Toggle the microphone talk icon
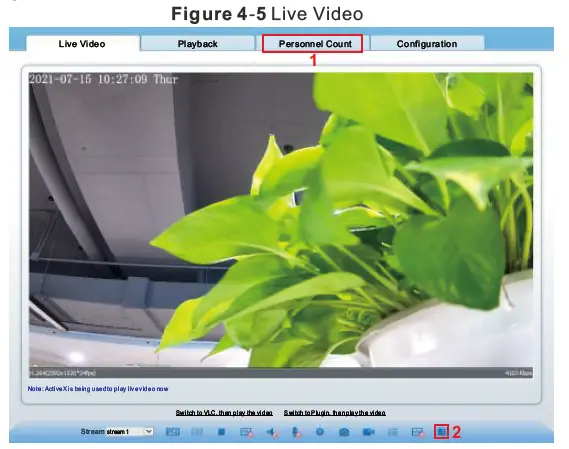The height and width of the screenshot is (449, 569). [x=296, y=432]
